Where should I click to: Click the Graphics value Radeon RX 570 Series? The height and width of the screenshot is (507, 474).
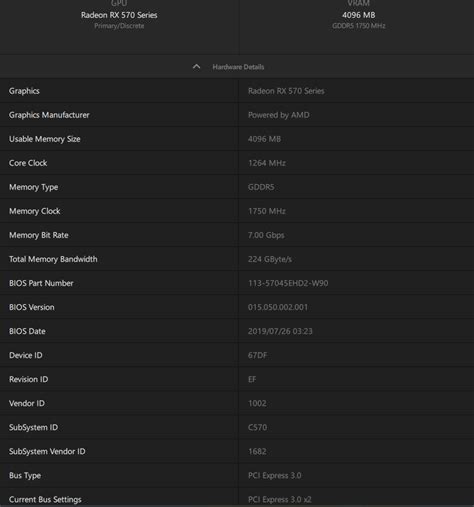click(x=286, y=91)
